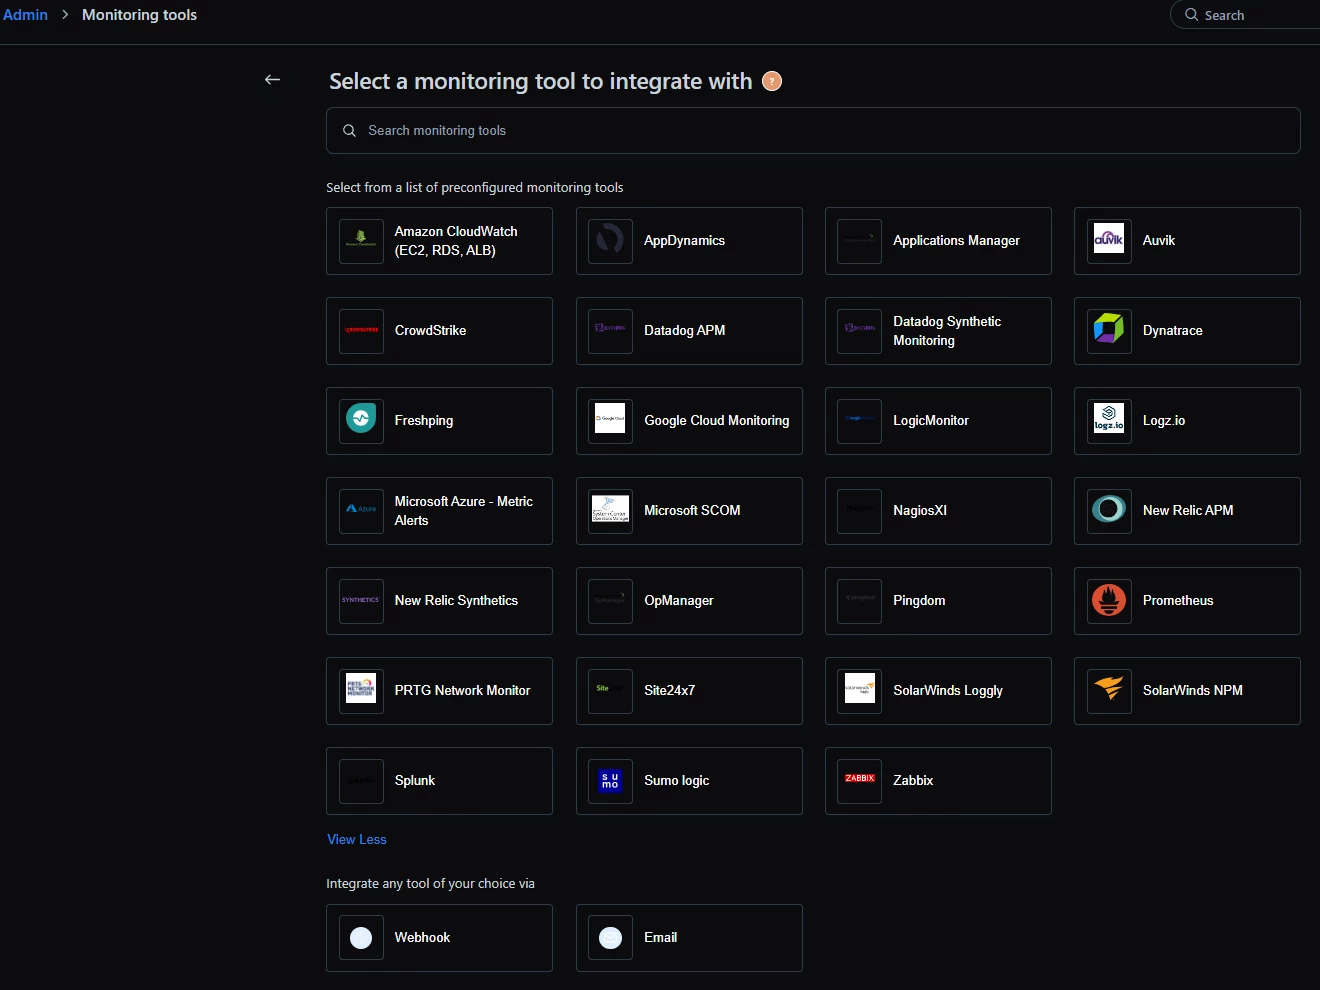Select the Pingdom label text
1320x990 pixels.
point(919,601)
